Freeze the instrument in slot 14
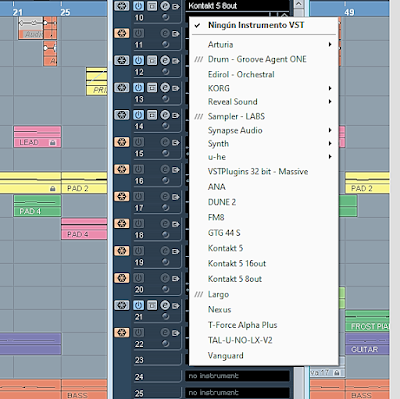 122,115
